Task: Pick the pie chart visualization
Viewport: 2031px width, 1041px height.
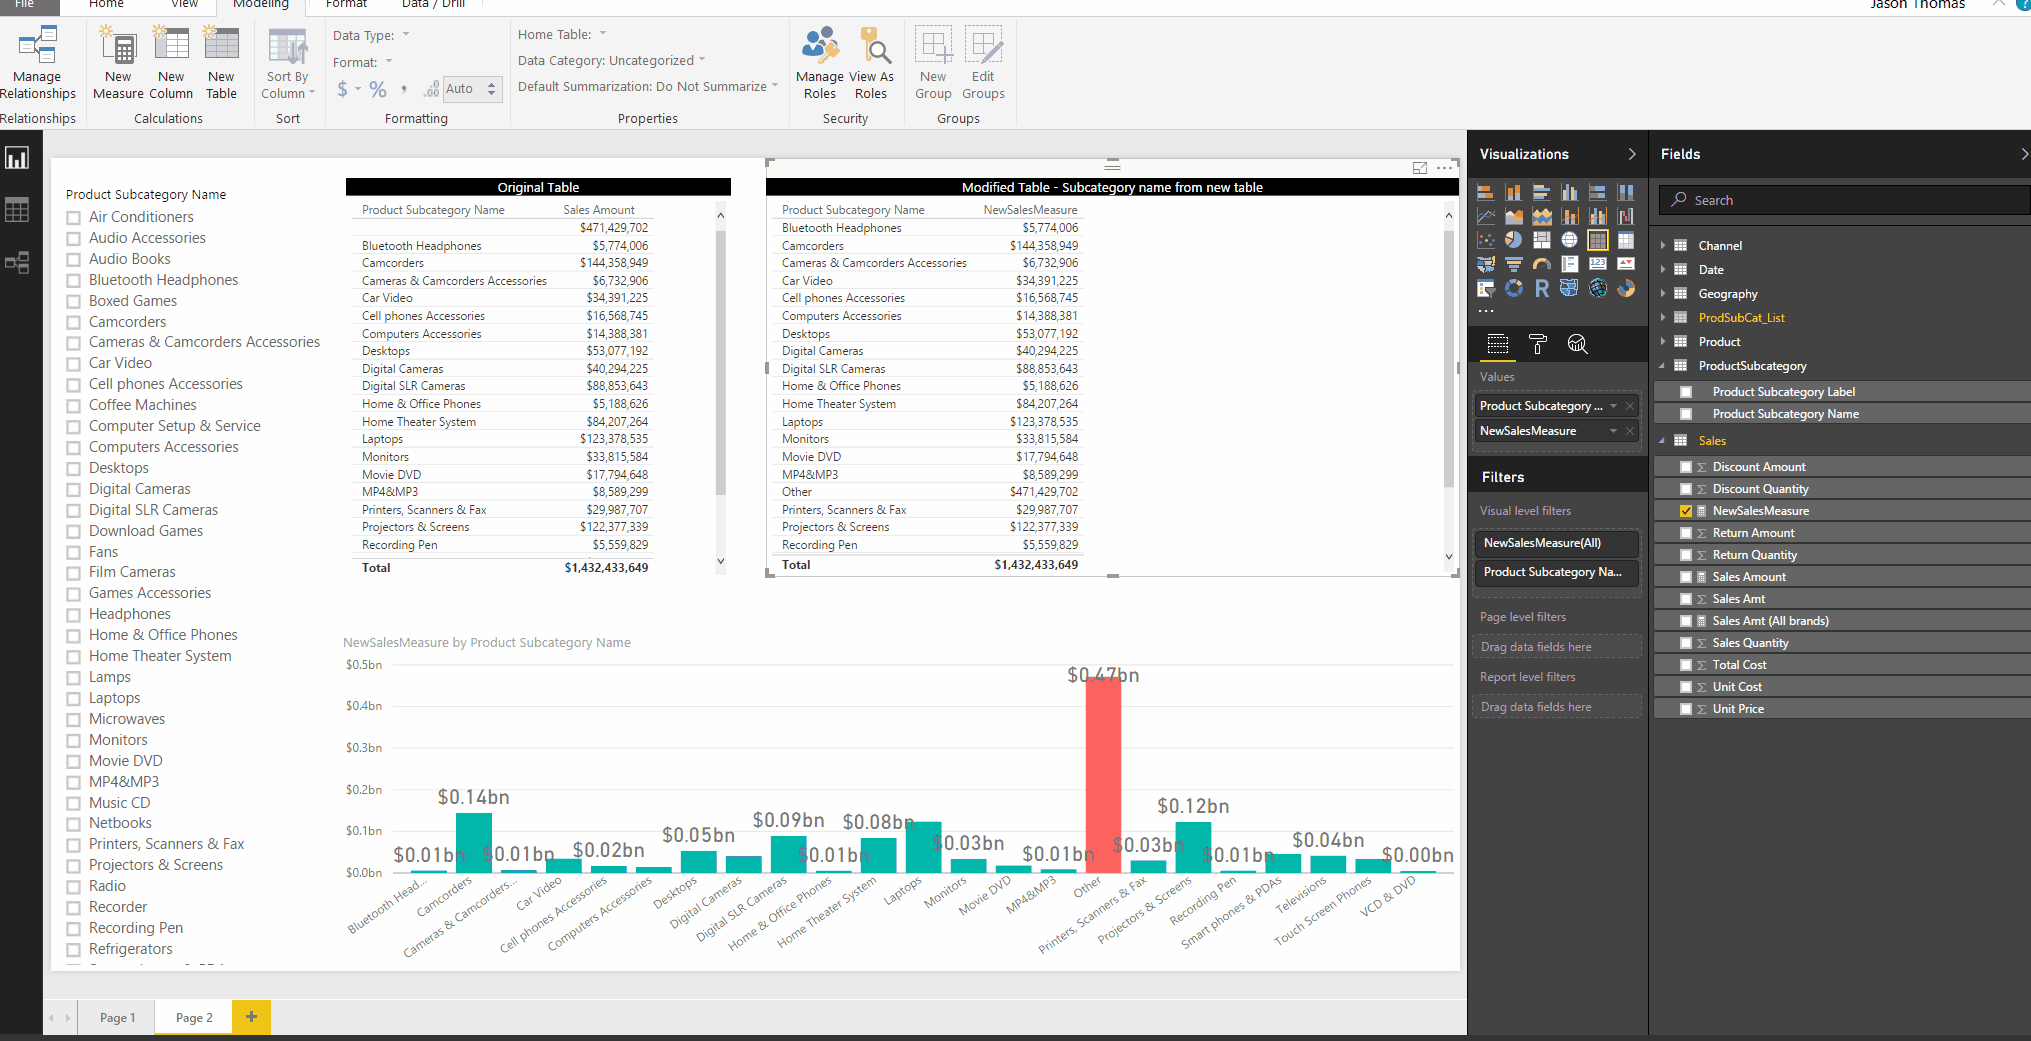Action: 1514,240
